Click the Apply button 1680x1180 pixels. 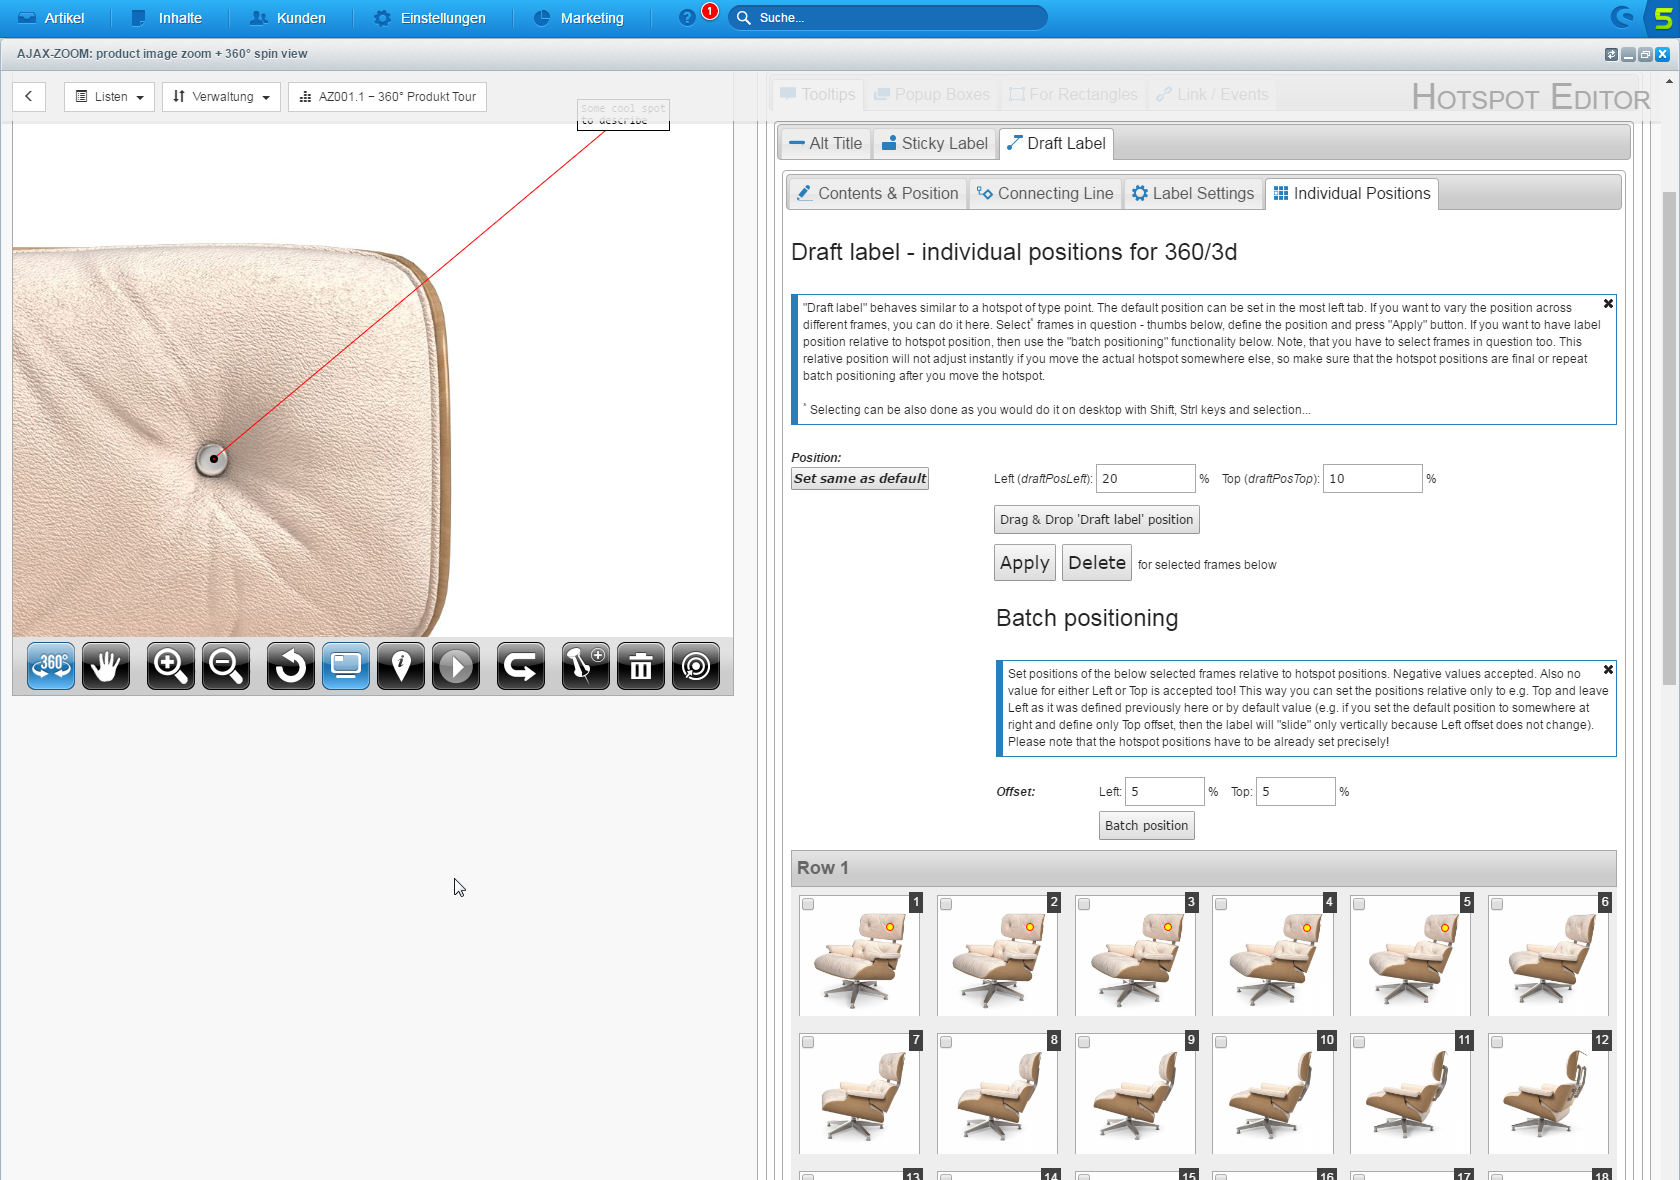click(x=1025, y=563)
